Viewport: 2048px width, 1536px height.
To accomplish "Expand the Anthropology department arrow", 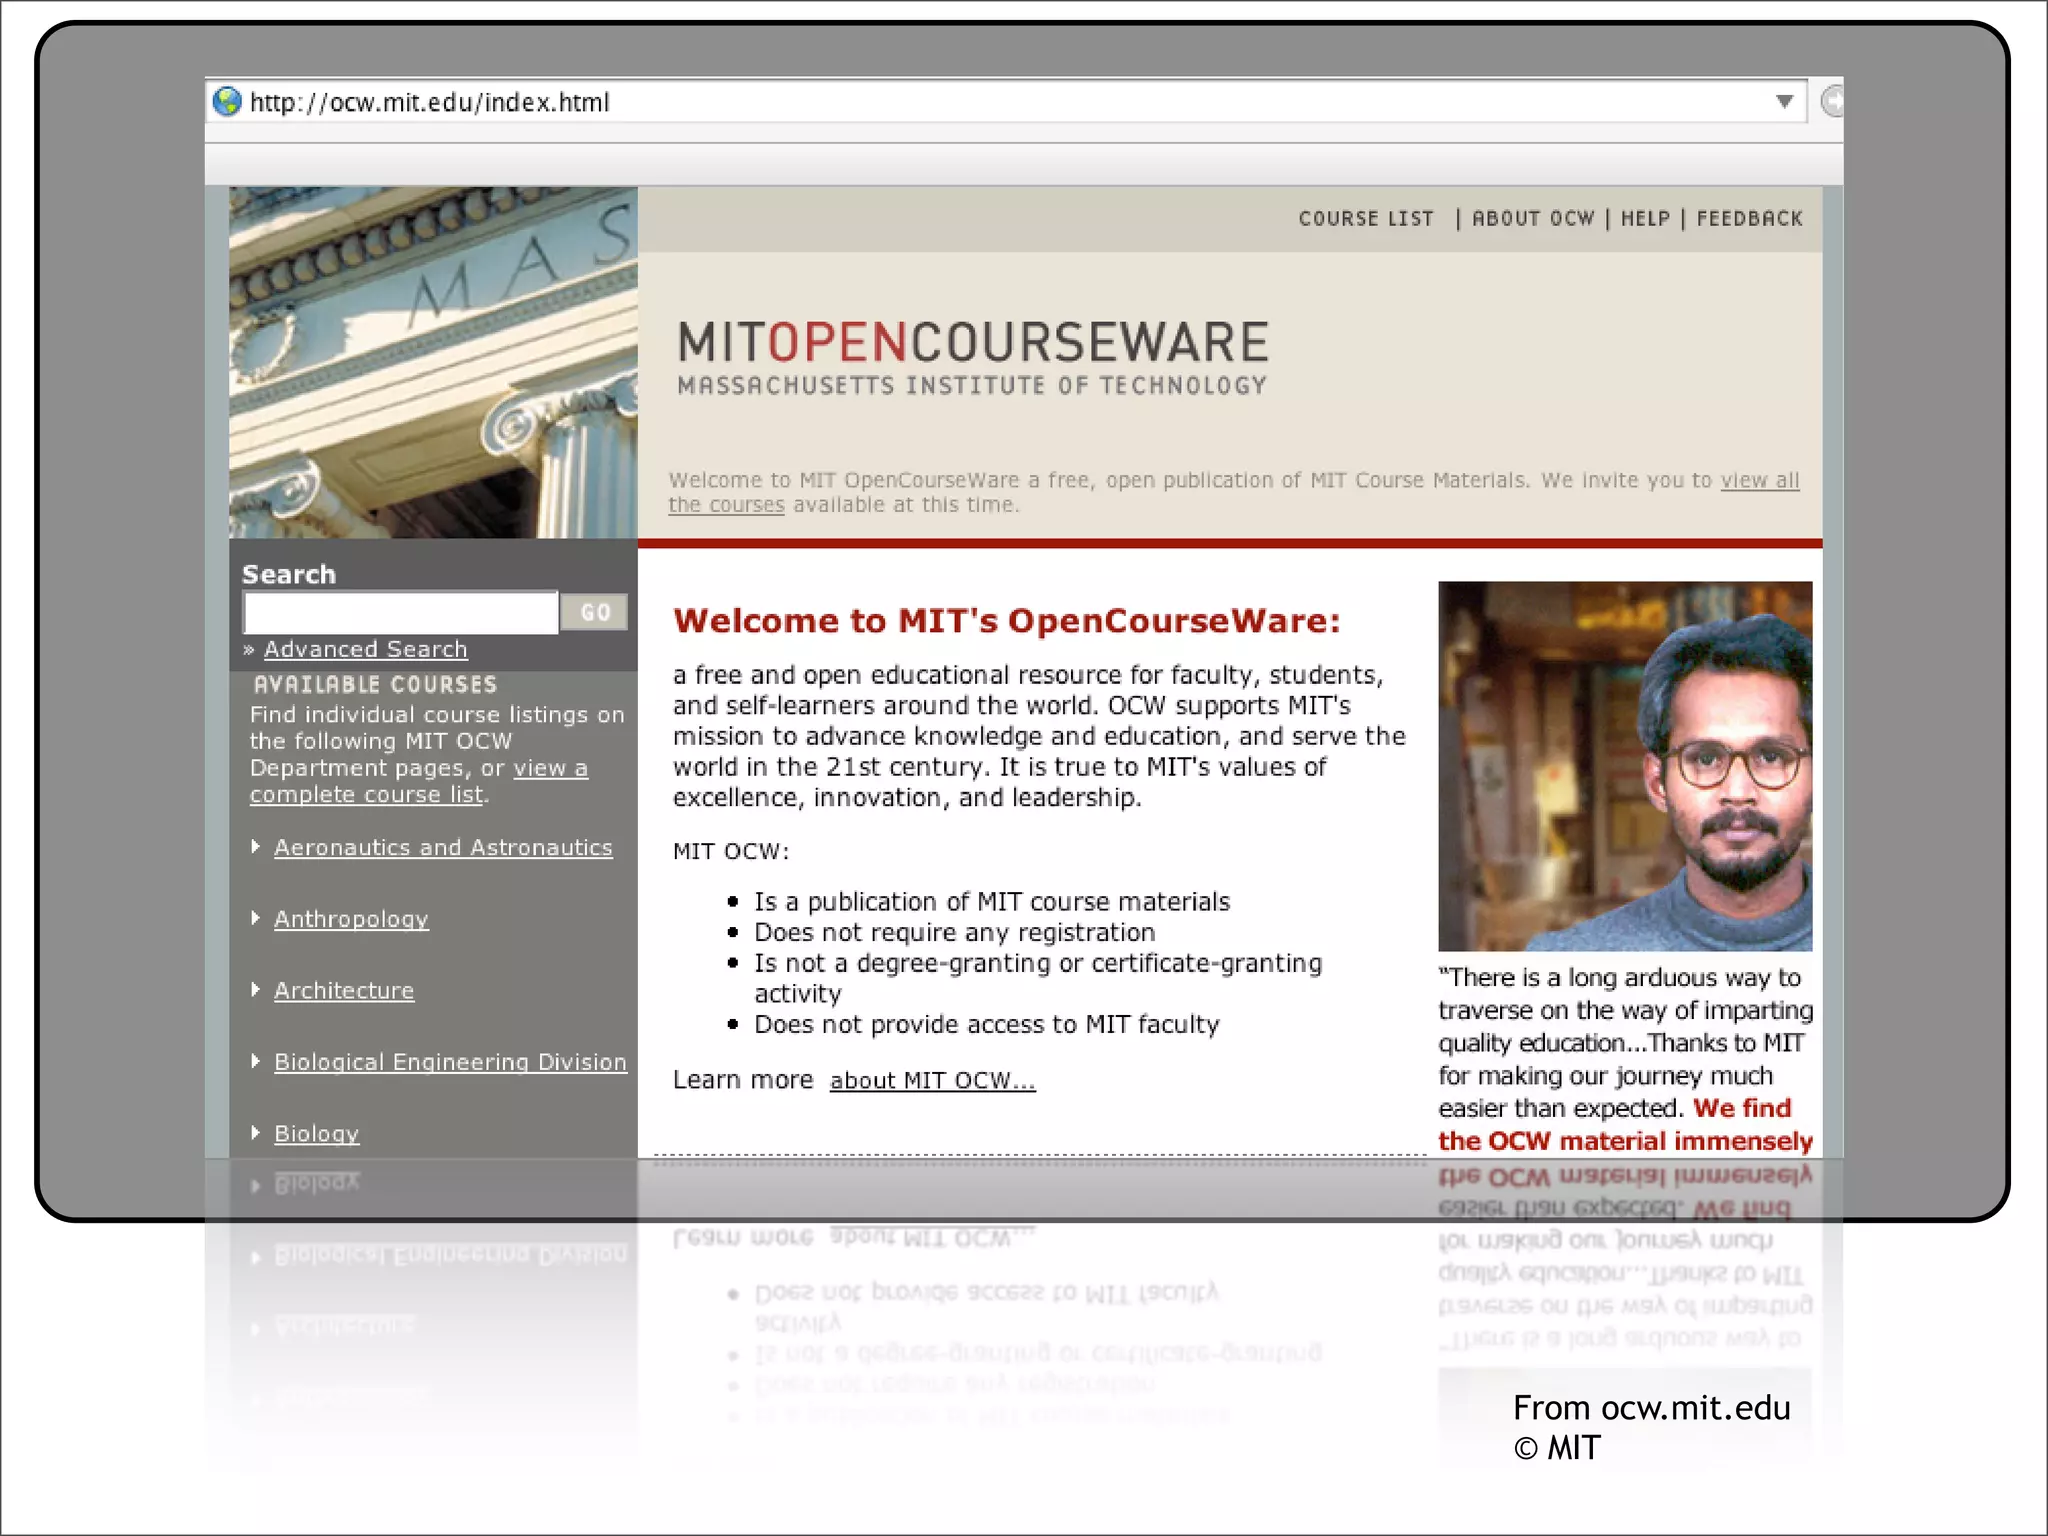I will point(256,918).
